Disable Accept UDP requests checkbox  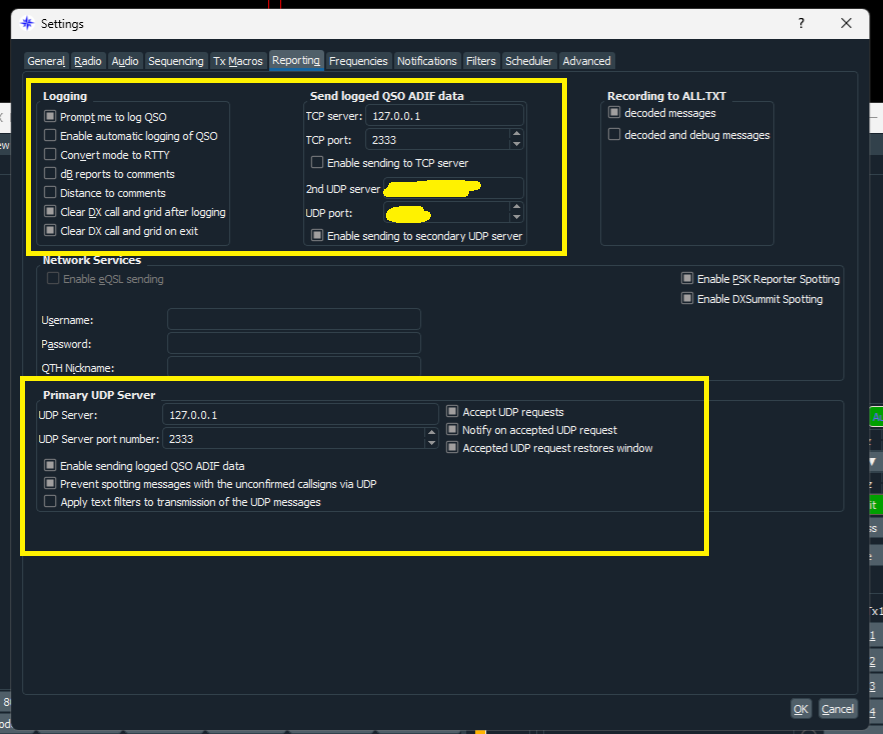point(452,412)
